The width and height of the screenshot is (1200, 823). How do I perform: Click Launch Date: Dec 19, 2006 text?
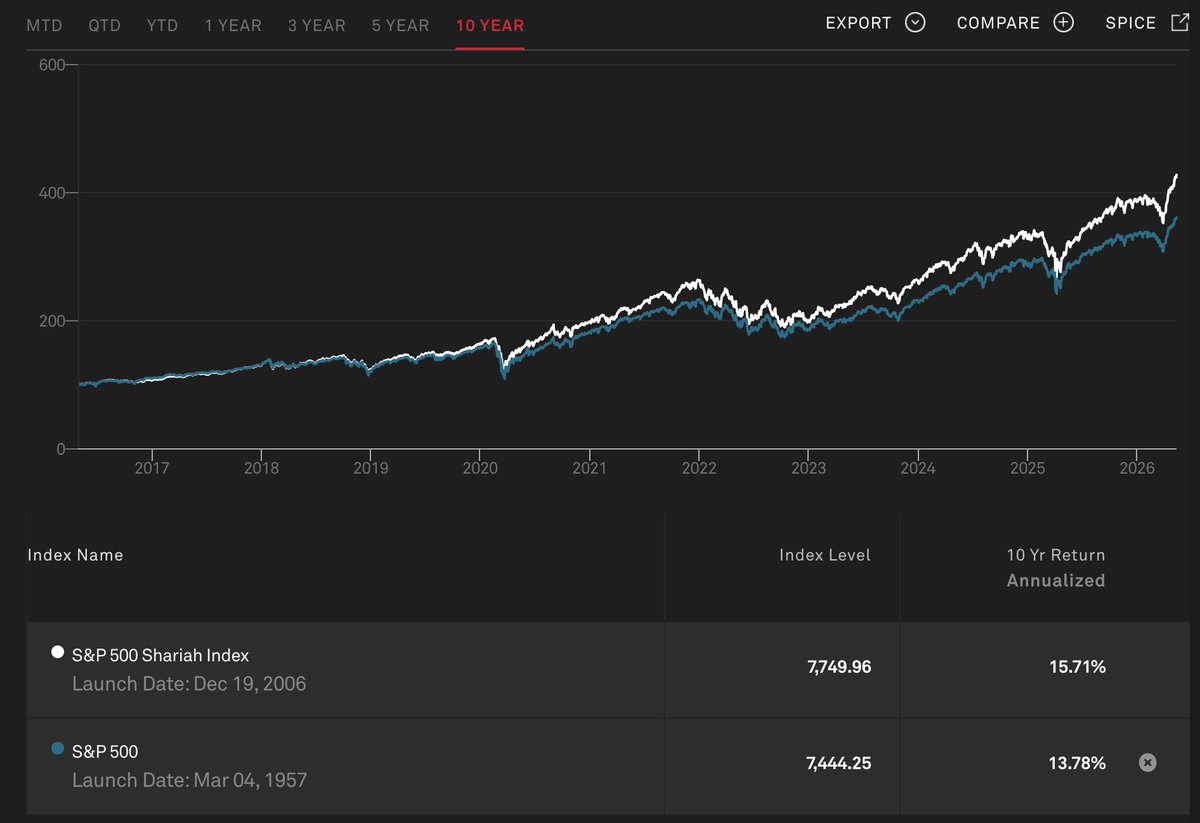[x=189, y=685]
